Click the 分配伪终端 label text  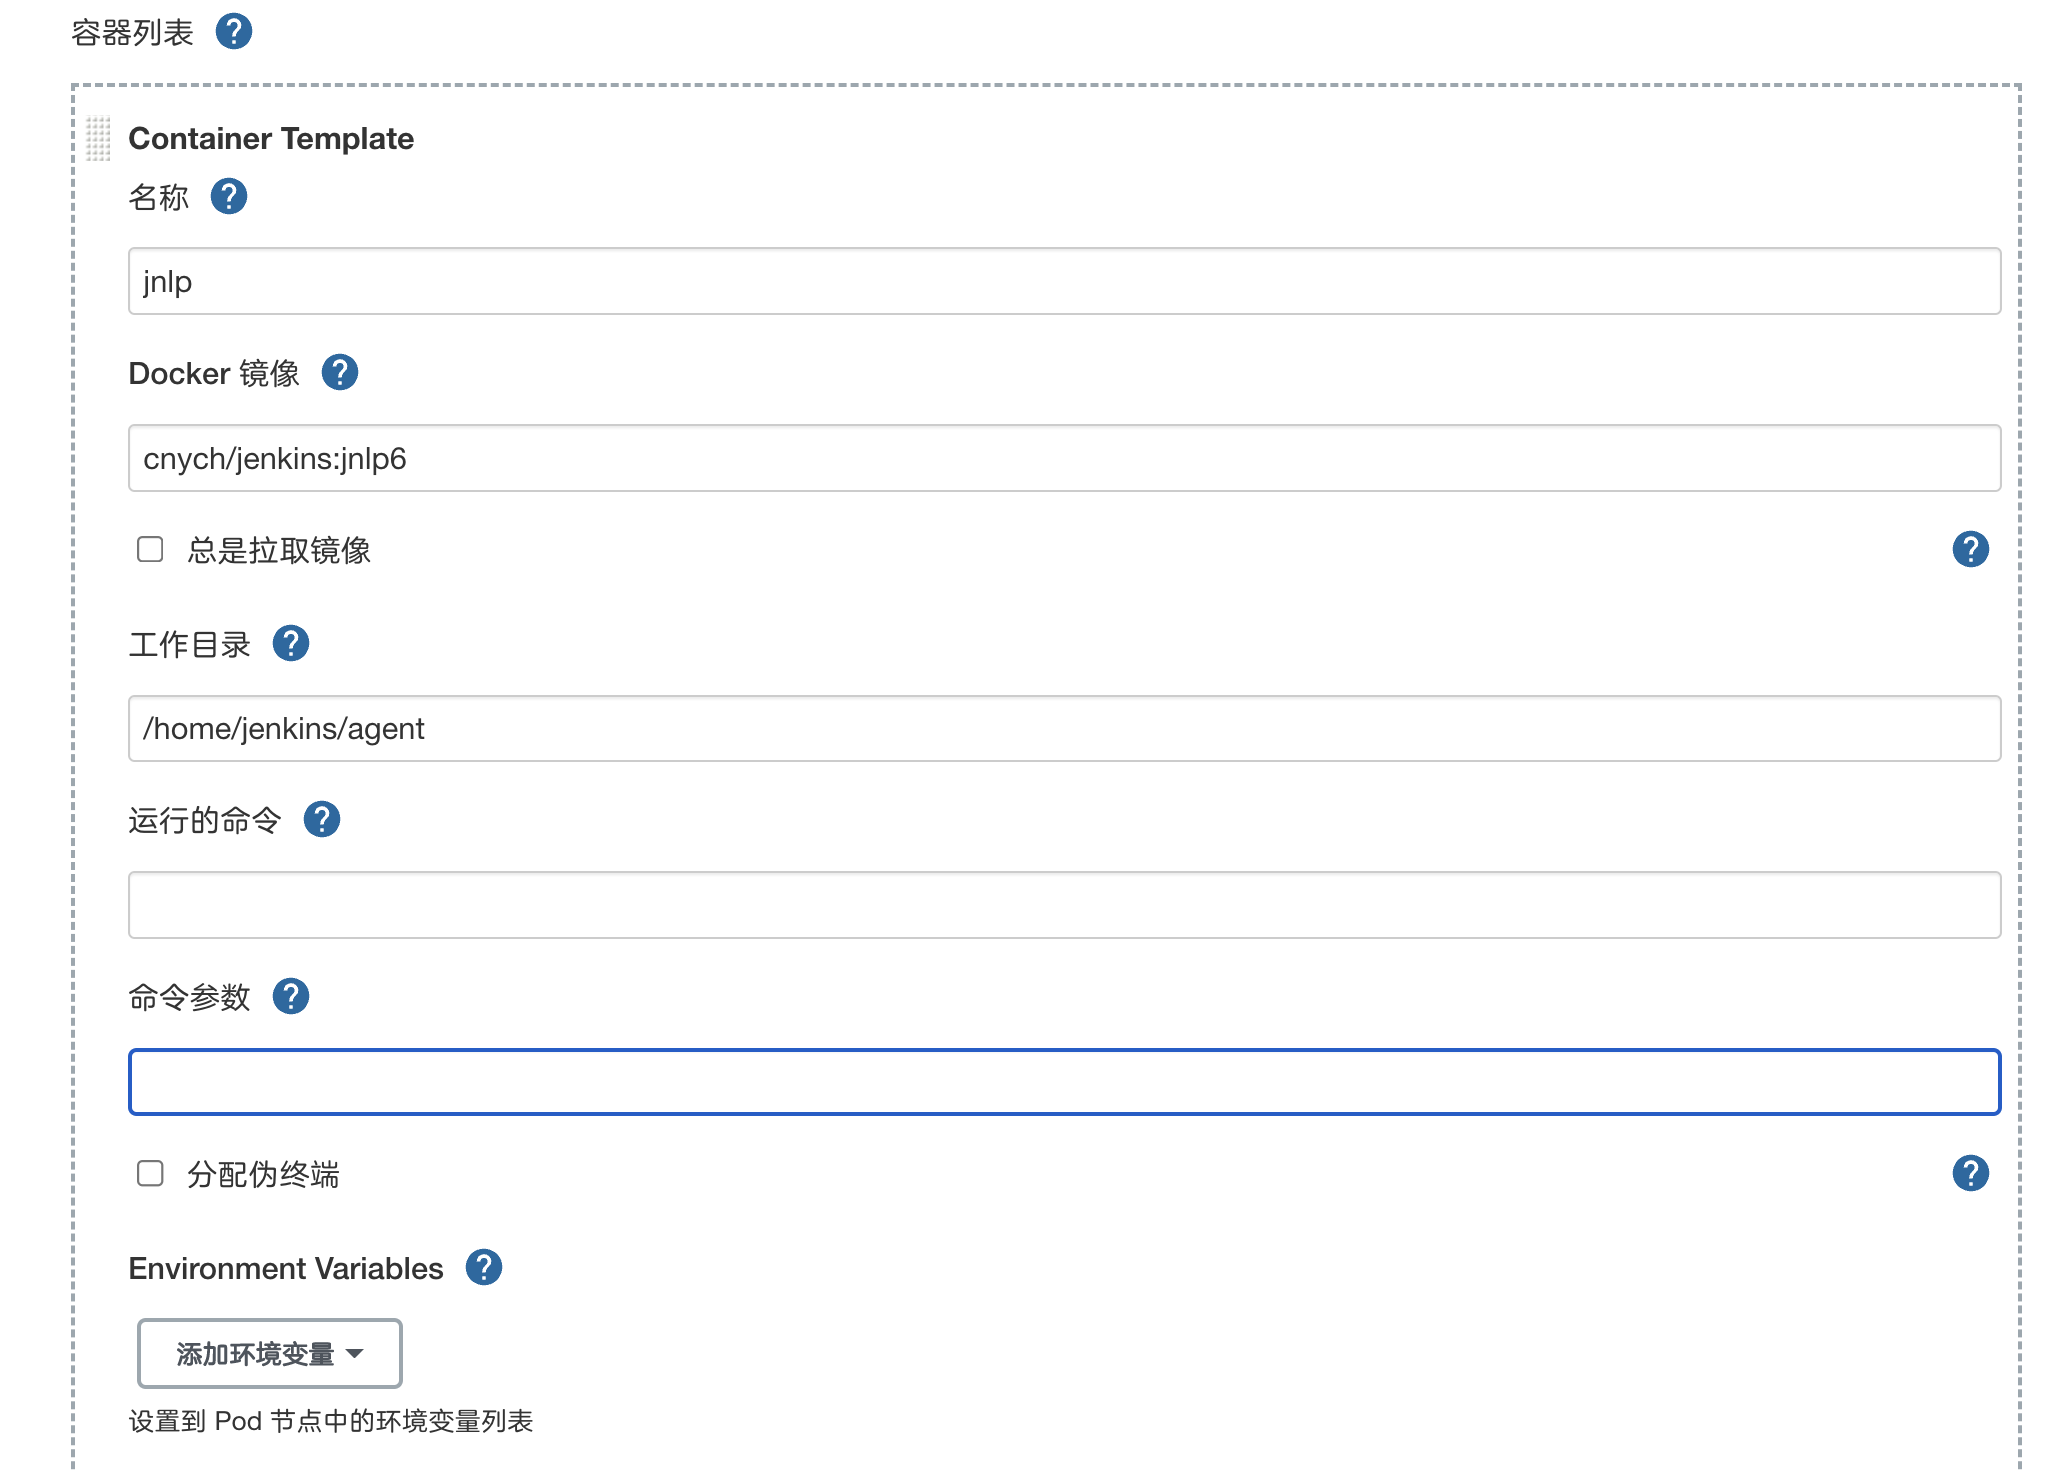pyautogui.click(x=263, y=1174)
